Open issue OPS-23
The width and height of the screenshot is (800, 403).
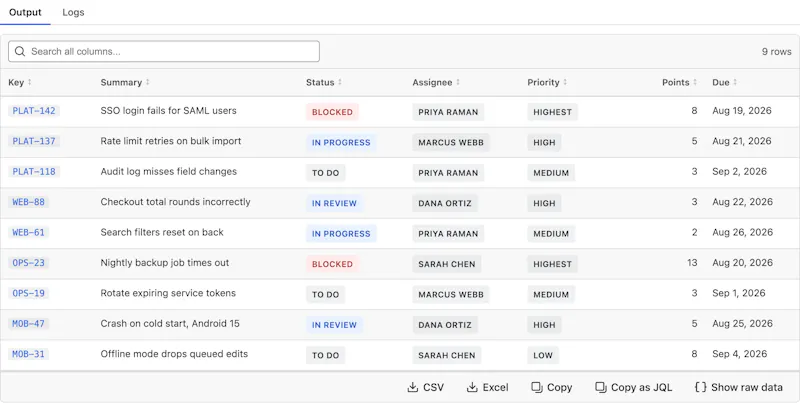[29, 263]
